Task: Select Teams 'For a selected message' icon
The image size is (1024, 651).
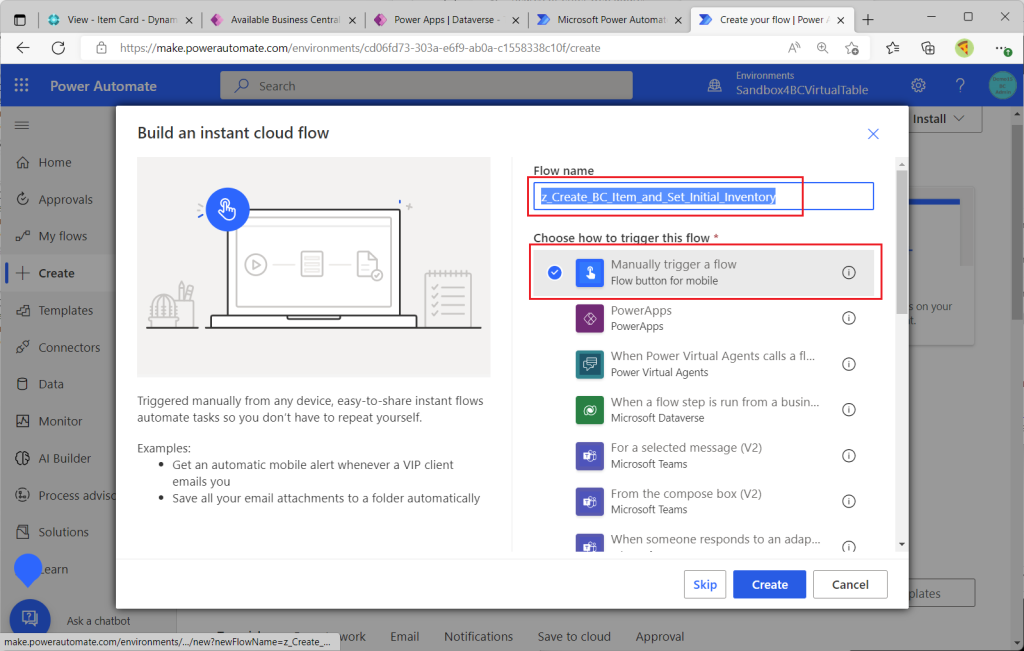Action: 589,455
